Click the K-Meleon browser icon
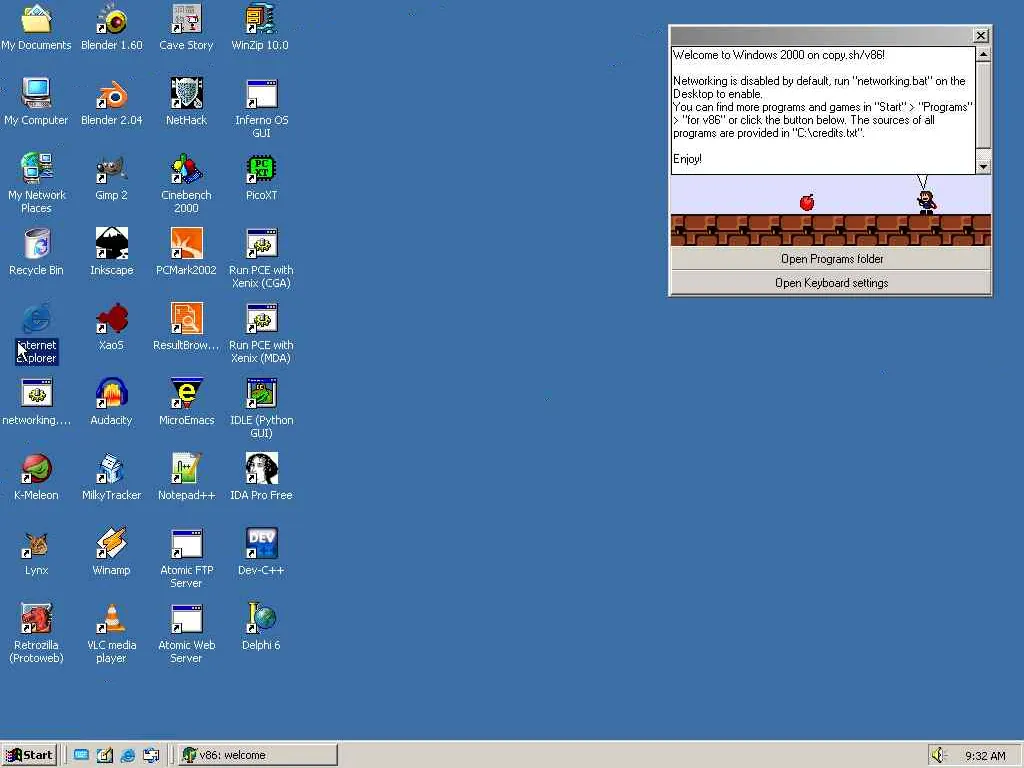Image resolution: width=1024 pixels, height=768 pixels. click(37, 469)
